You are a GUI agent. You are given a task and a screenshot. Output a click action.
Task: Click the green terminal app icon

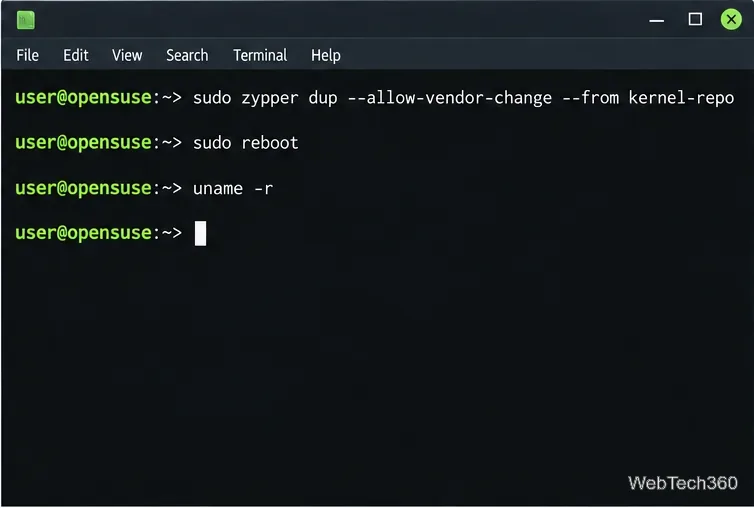click(x=25, y=20)
